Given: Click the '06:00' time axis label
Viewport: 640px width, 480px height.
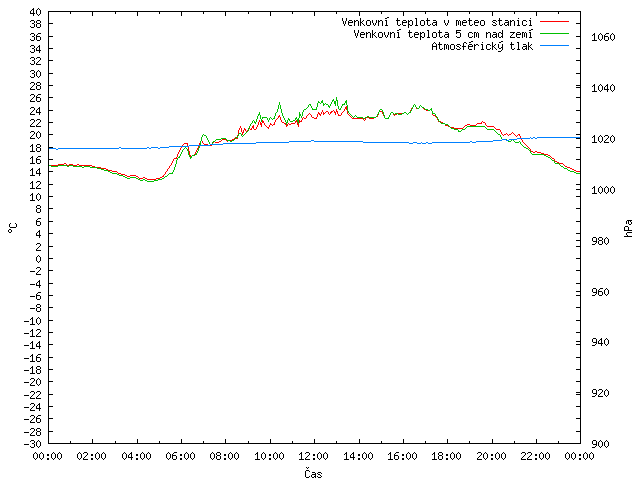Looking at the screenshot, I should 180,456.
